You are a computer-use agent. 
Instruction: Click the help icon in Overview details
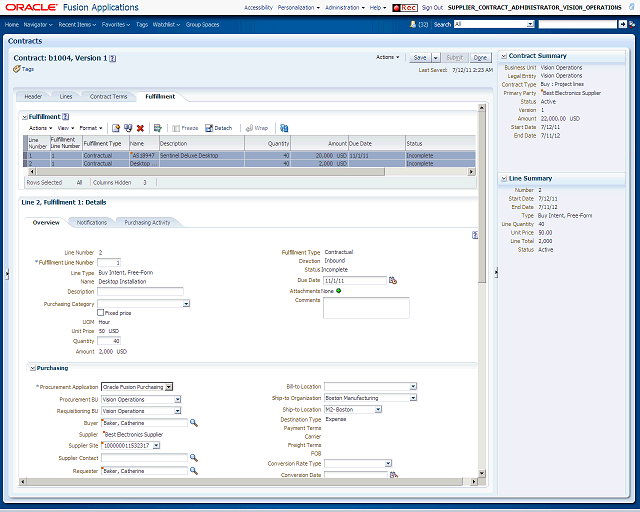tap(475, 235)
